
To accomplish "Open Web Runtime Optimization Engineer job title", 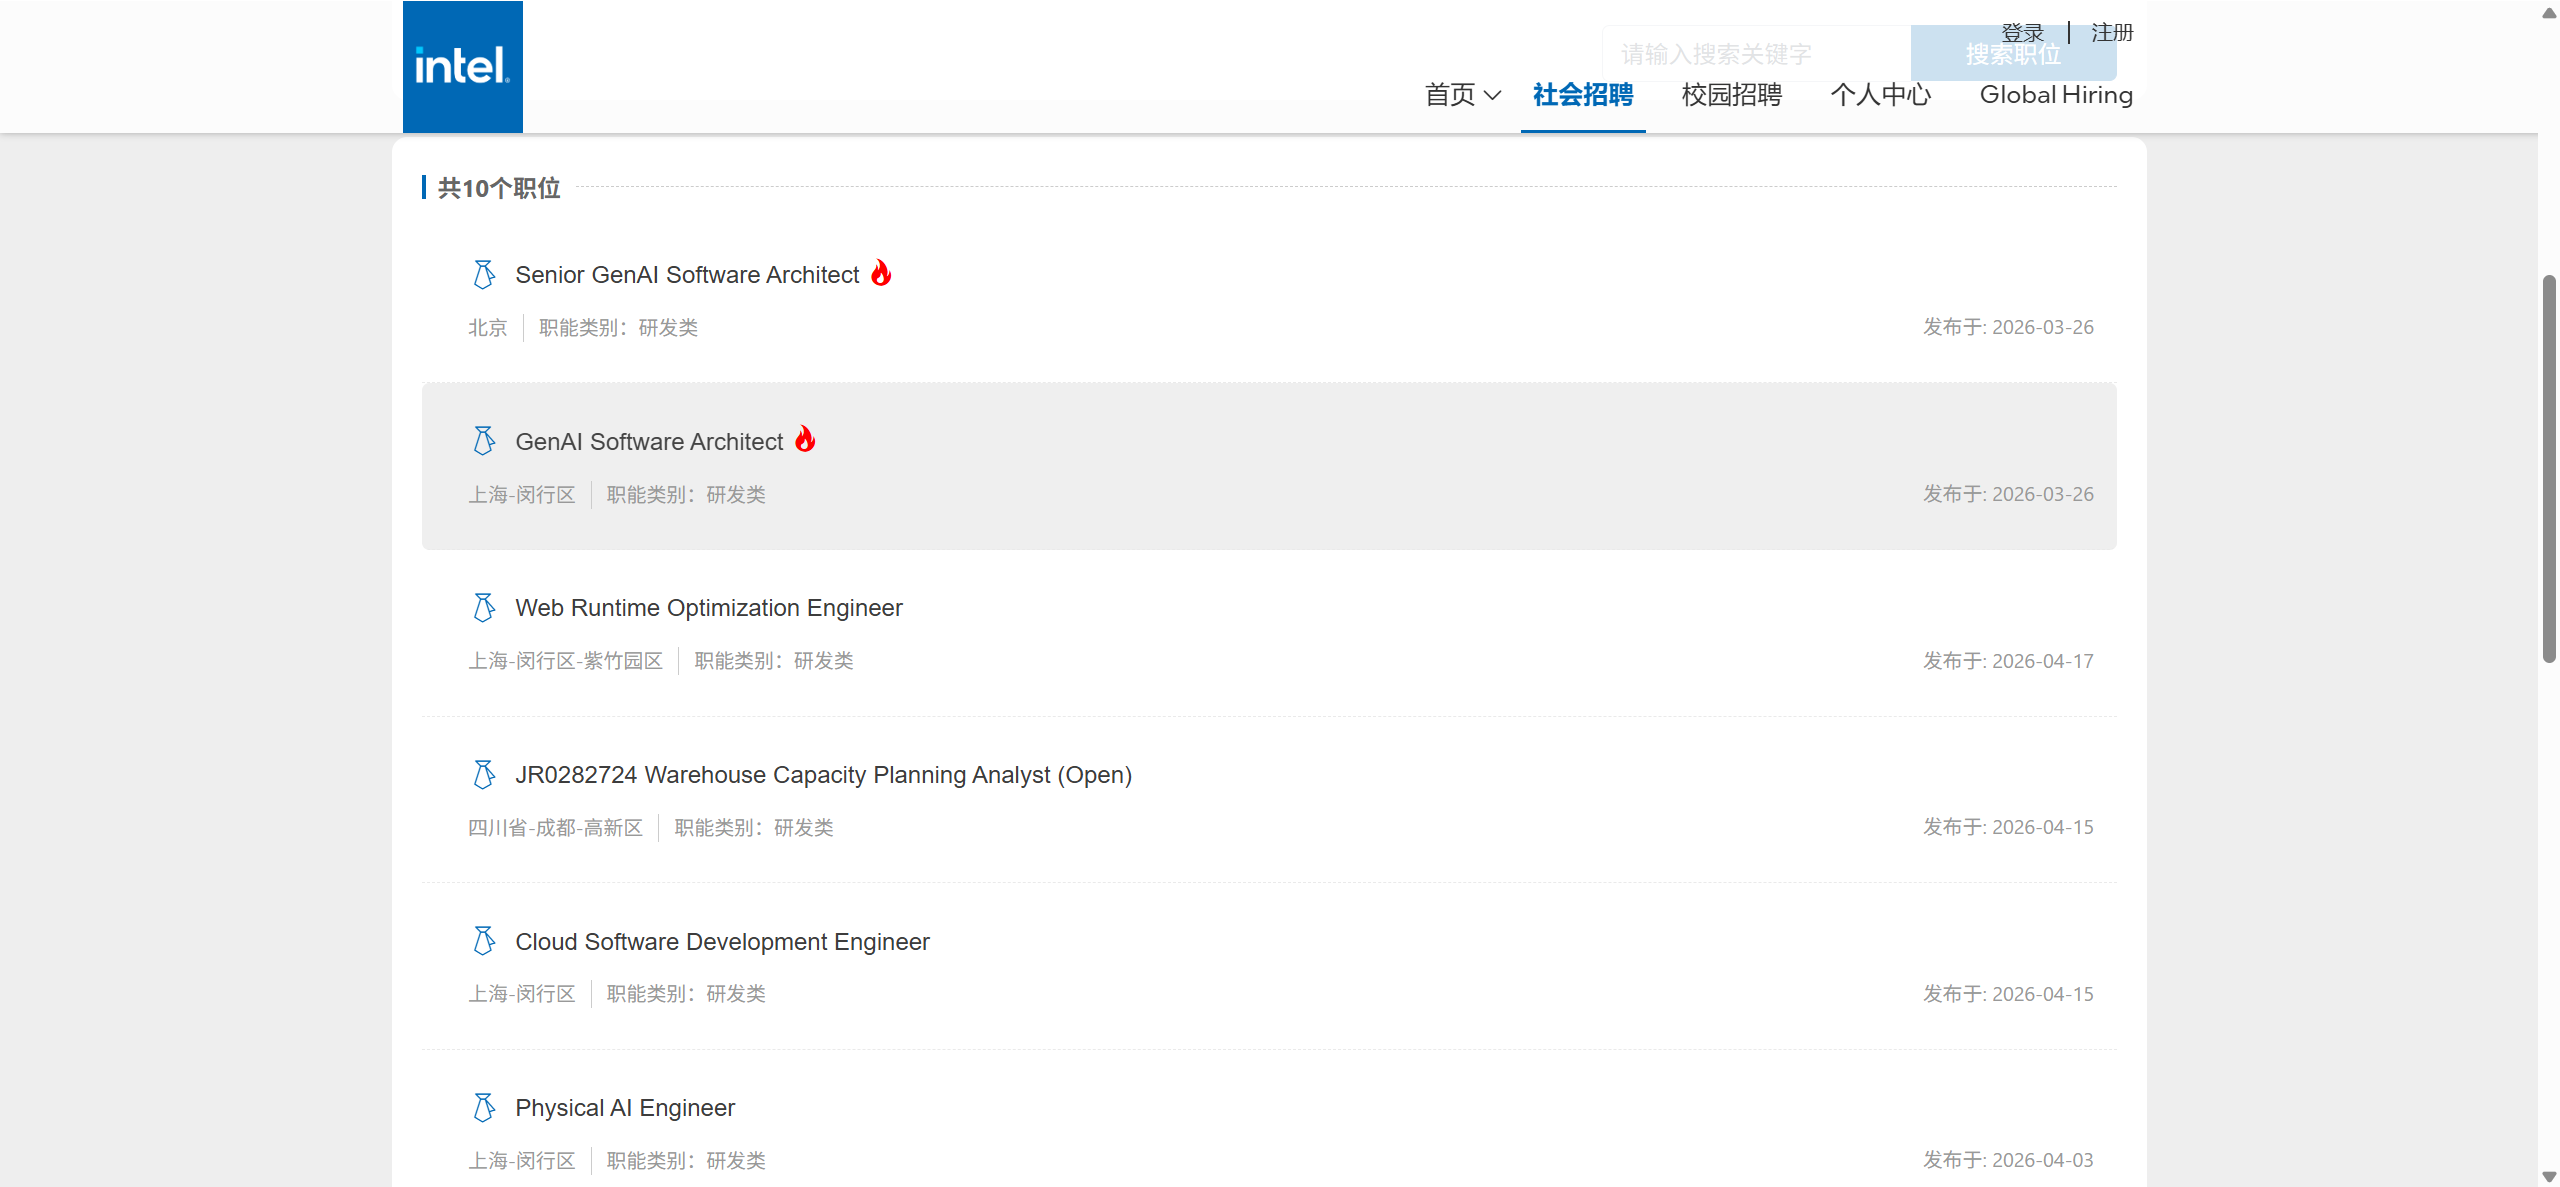I will (708, 608).
